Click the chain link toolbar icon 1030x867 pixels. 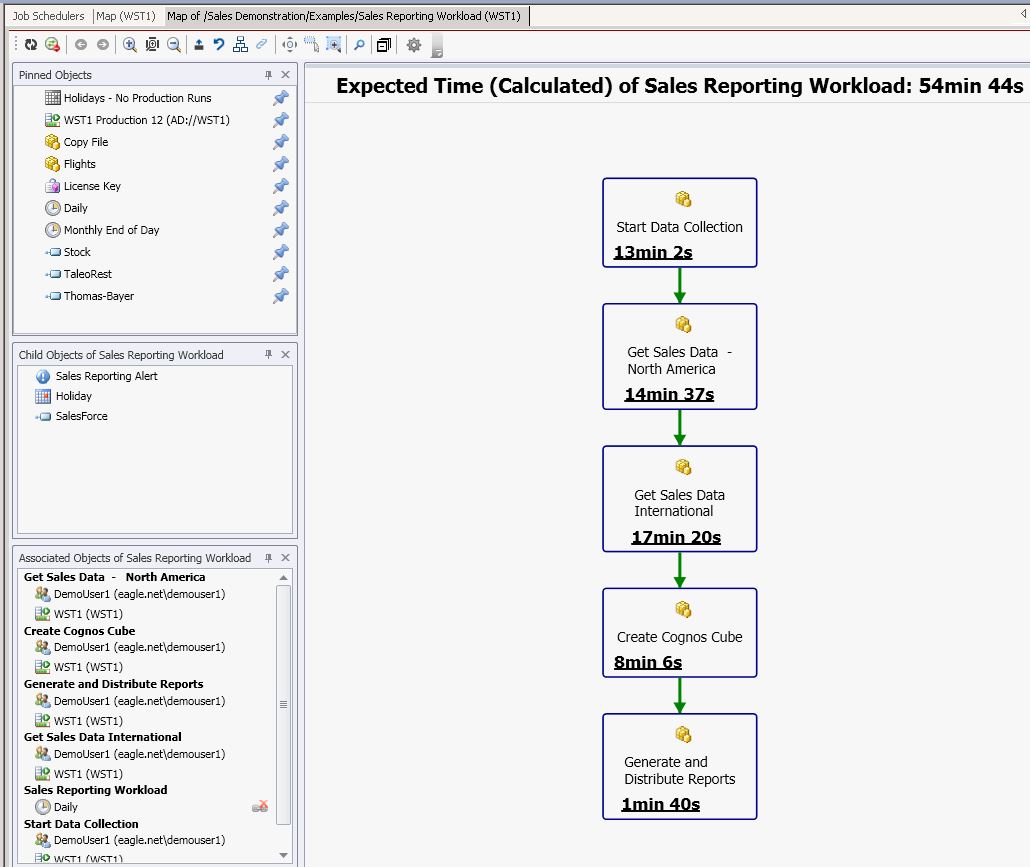click(261, 45)
